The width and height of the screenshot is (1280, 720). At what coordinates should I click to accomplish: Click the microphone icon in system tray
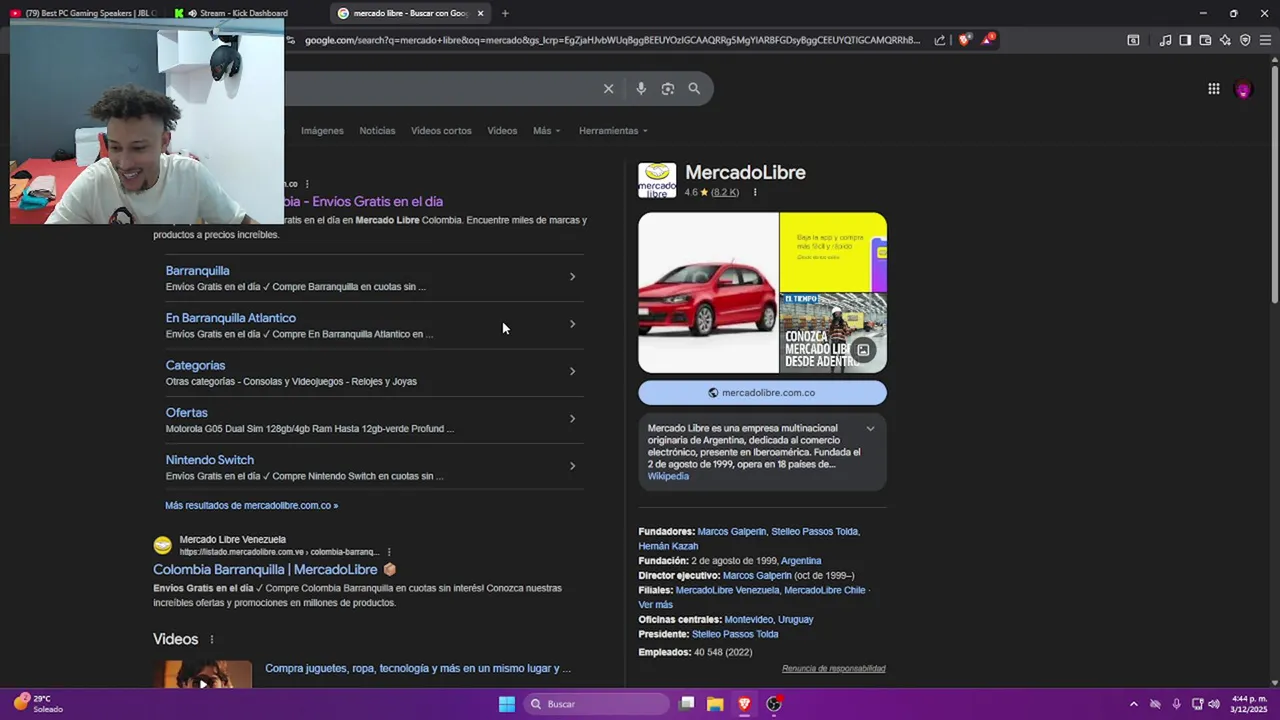1176,704
